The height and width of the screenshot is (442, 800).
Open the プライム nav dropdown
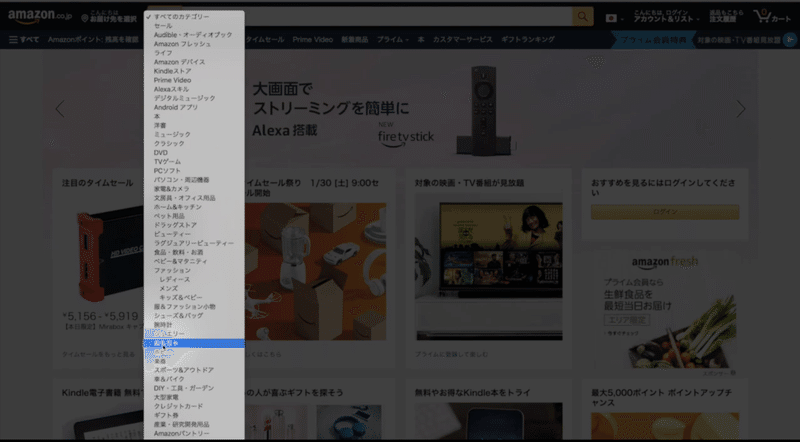pos(392,39)
